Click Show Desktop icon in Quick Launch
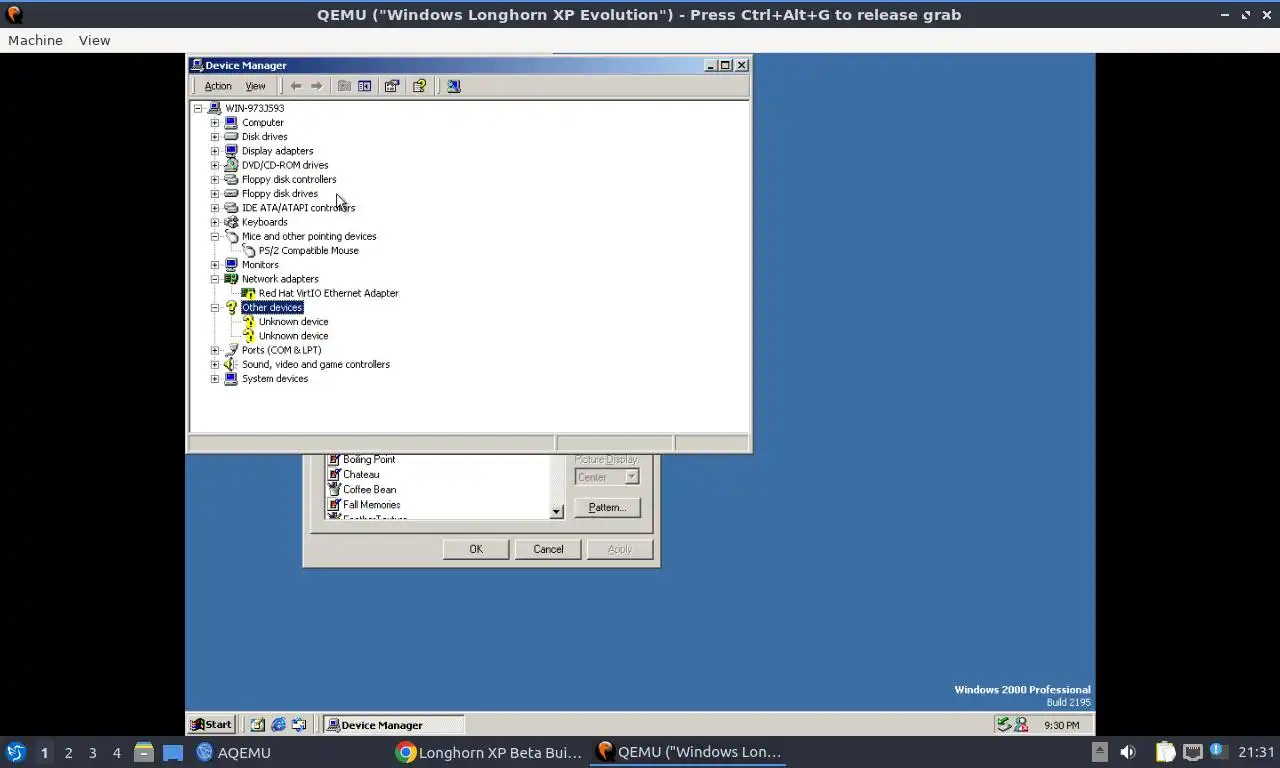 (x=258, y=725)
